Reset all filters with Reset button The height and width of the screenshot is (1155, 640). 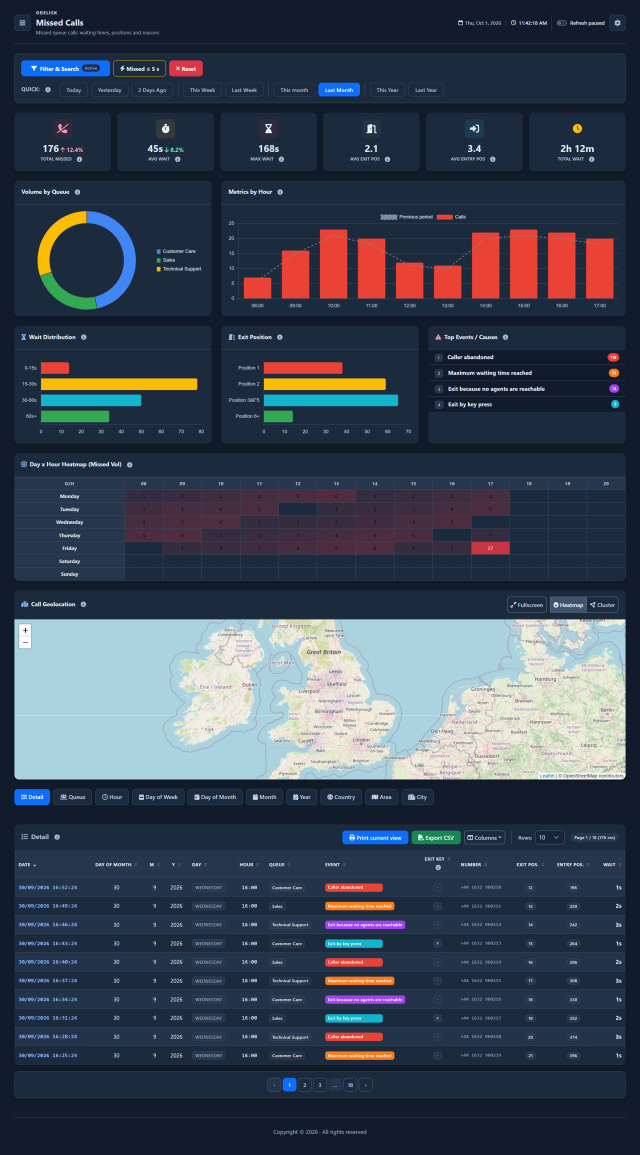[186, 69]
